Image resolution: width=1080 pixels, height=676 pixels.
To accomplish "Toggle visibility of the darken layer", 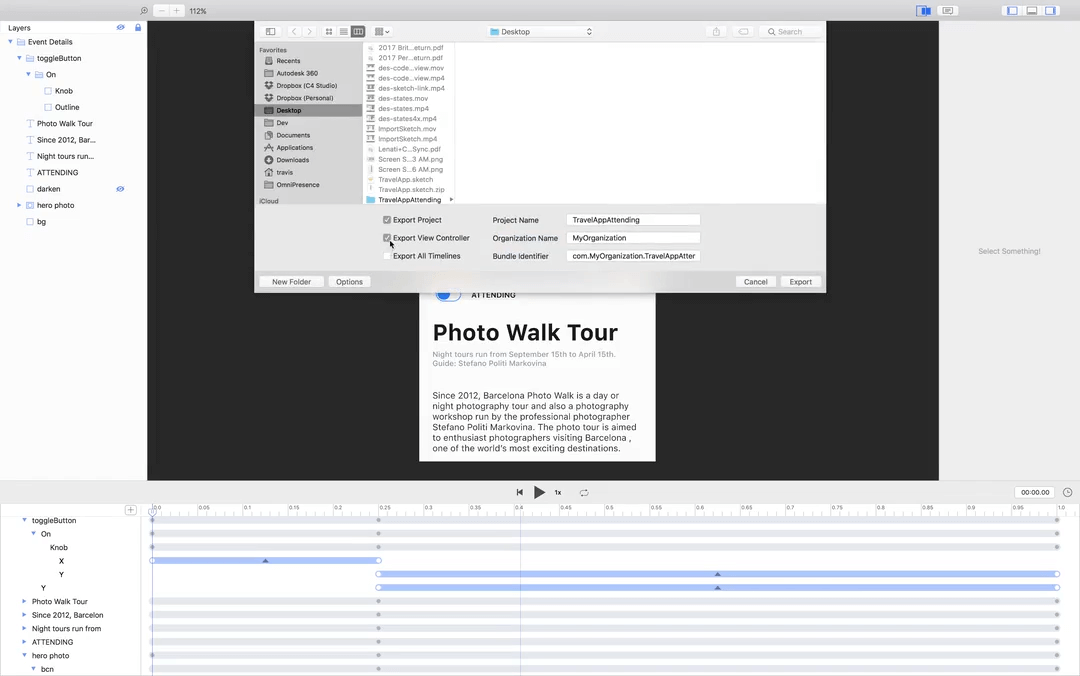I will coord(120,189).
